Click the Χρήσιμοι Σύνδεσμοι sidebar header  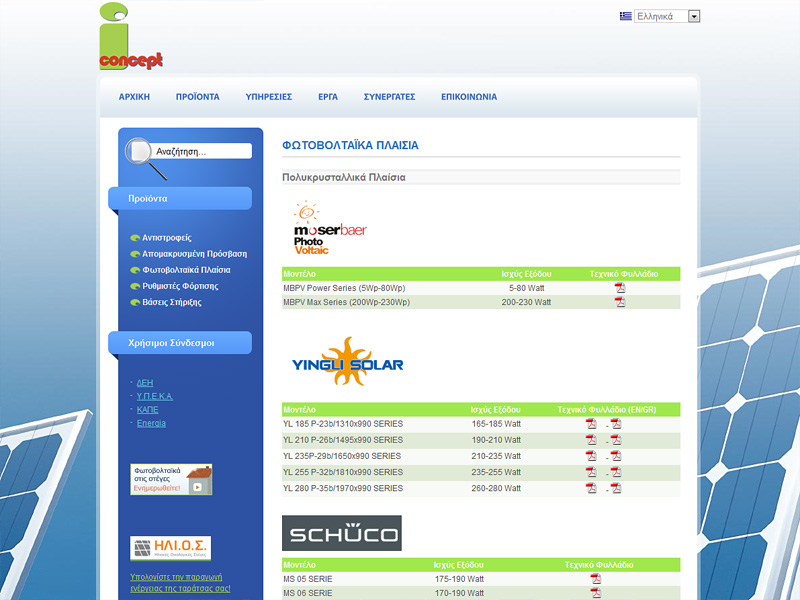[180, 343]
